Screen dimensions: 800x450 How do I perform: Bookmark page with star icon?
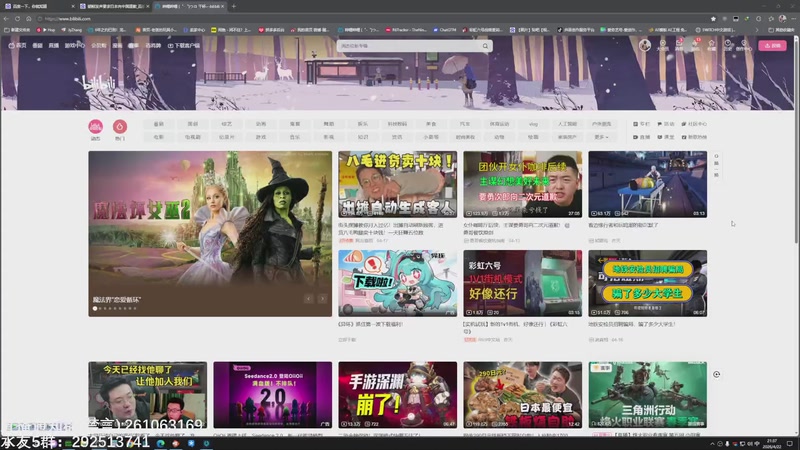point(713,19)
